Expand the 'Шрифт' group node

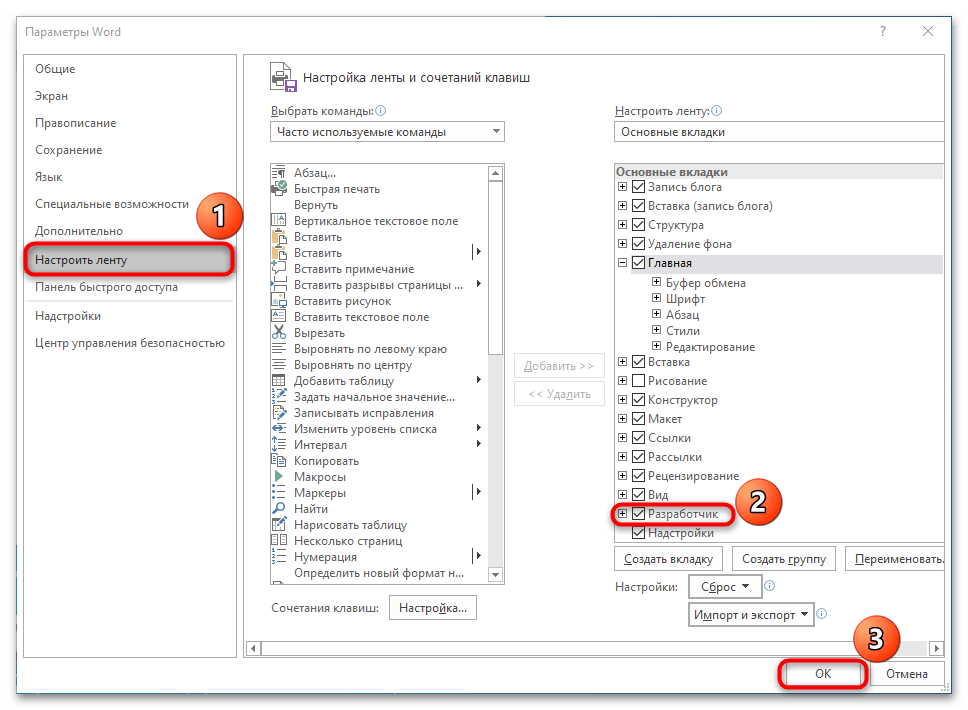pos(657,299)
